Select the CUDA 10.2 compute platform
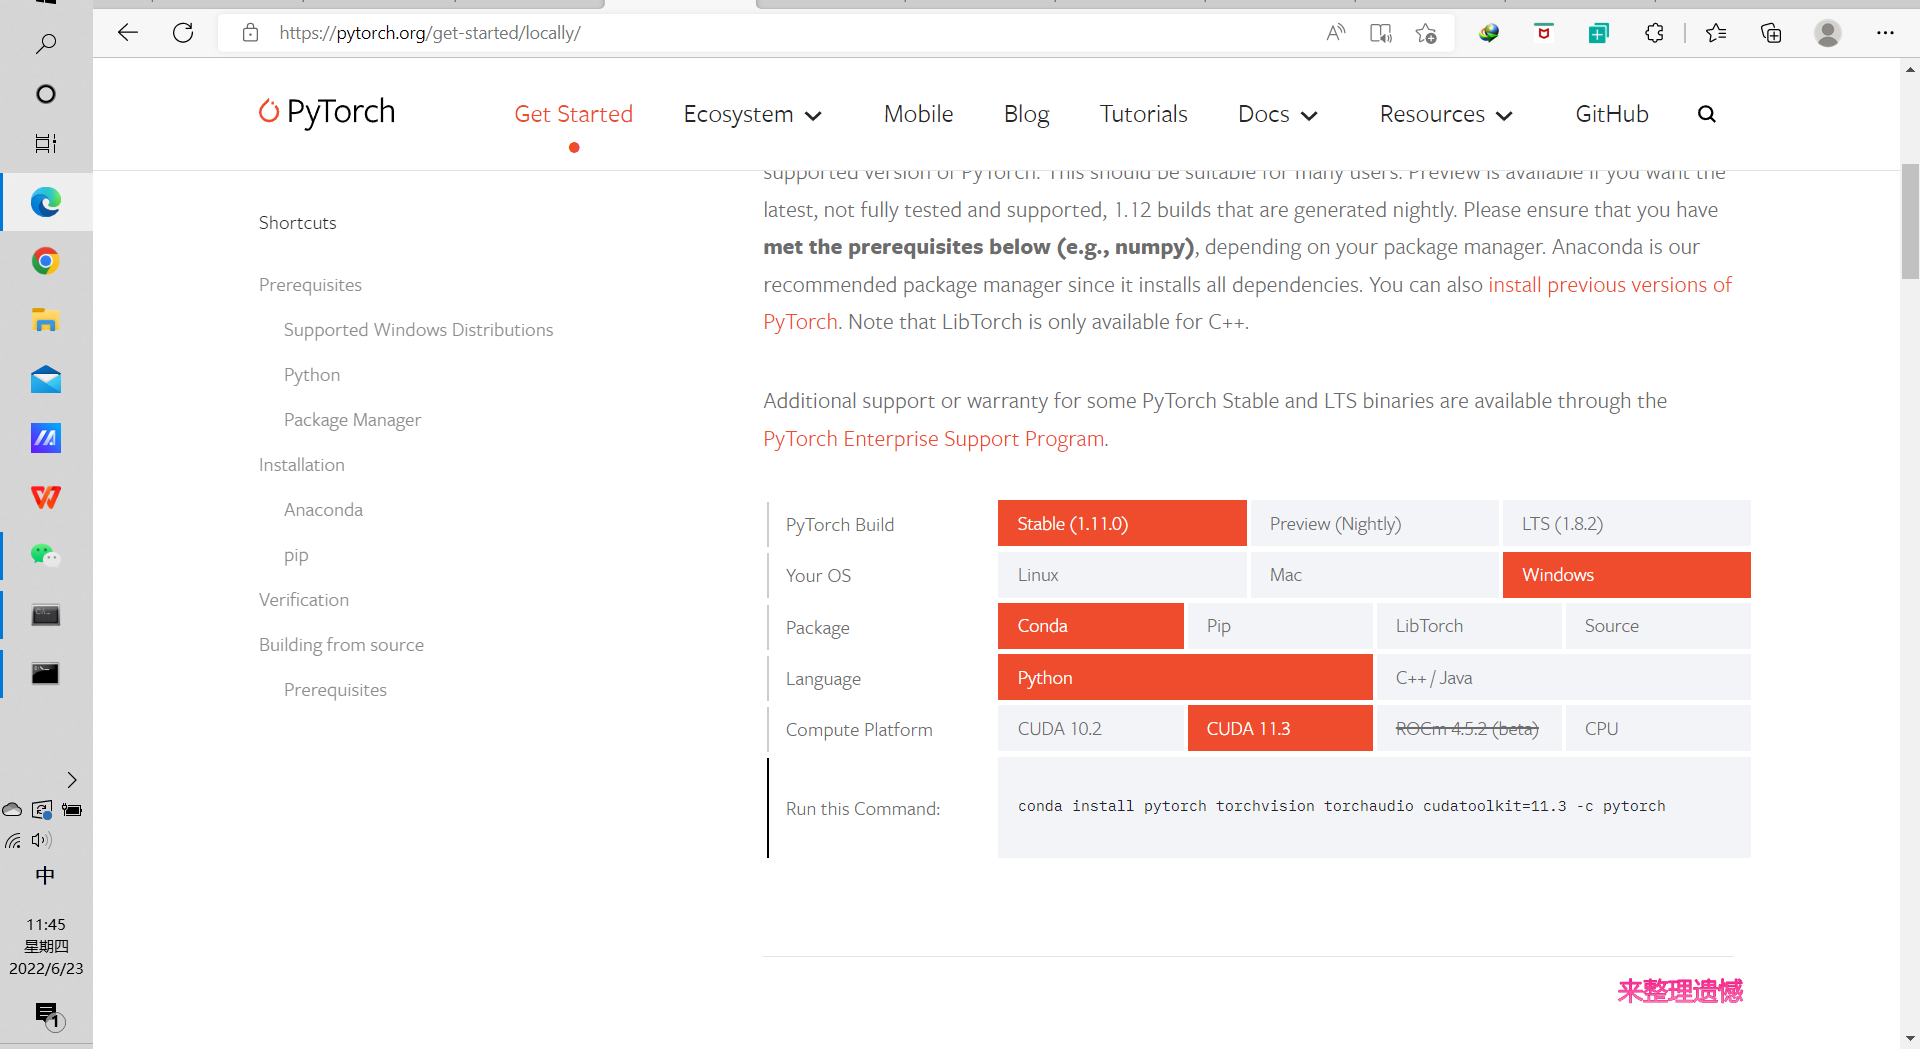1920x1049 pixels. 1090,729
